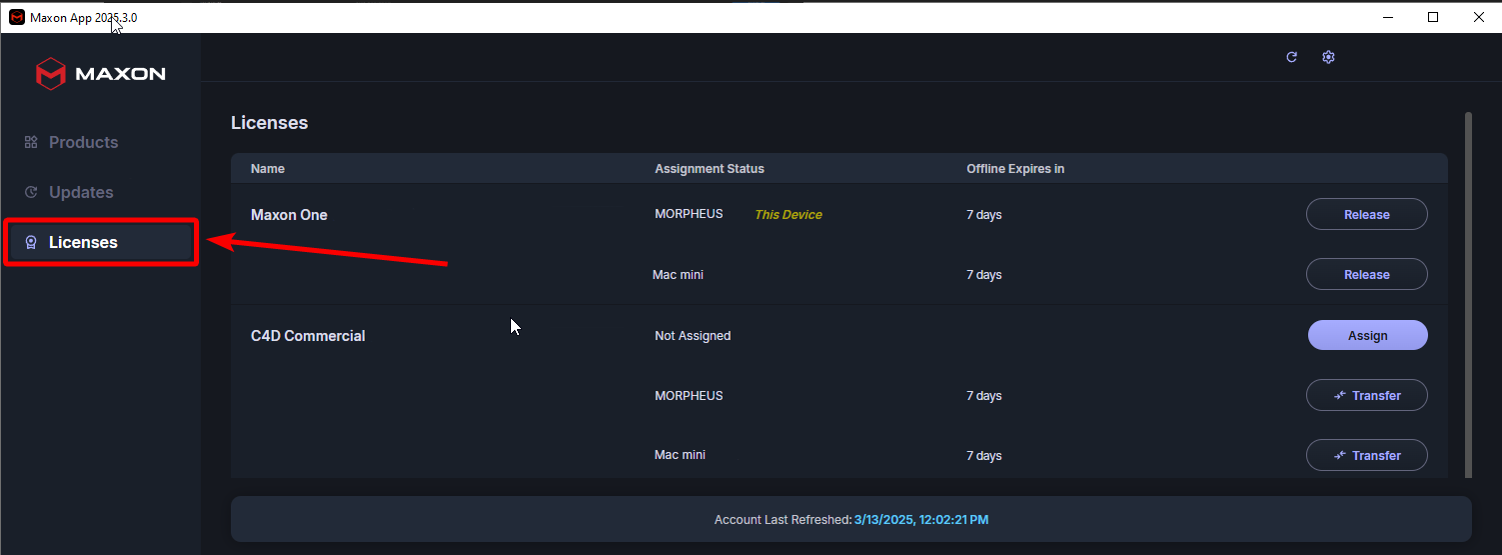The image size is (1502, 555).
Task: Close the Maxon App window
Action: (x=1479, y=17)
